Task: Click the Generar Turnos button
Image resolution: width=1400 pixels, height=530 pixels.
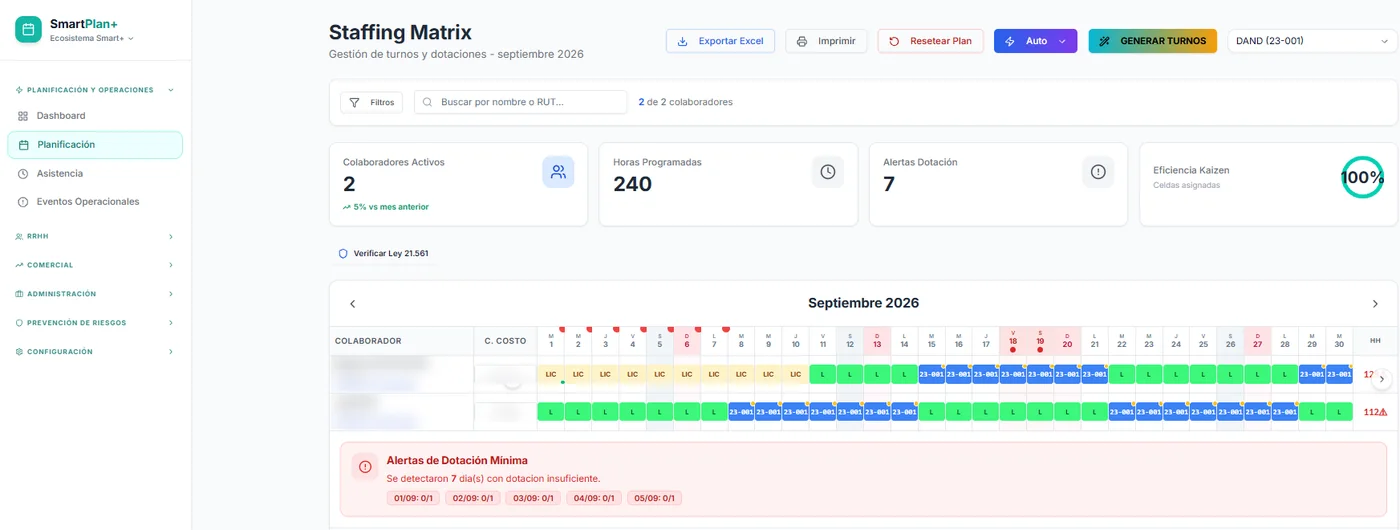Action: pyautogui.click(x=1153, y=41)
